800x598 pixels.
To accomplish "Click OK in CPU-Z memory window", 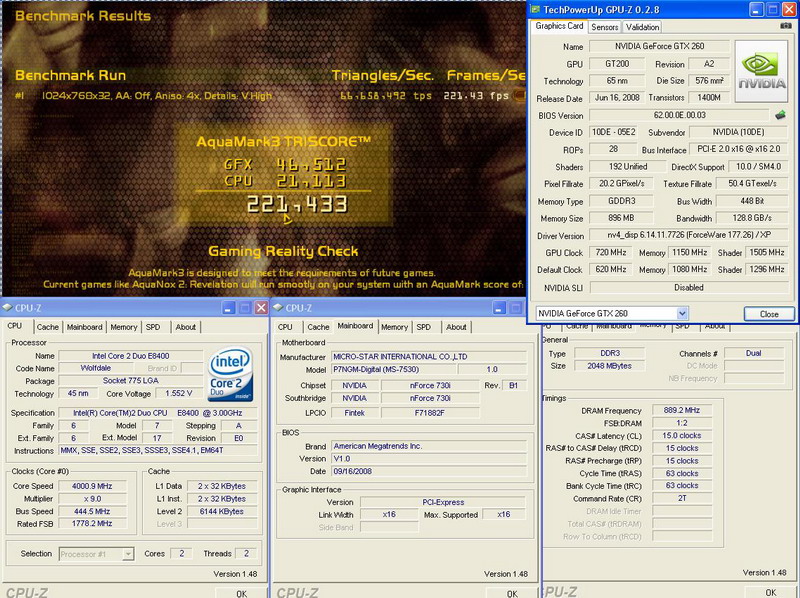I will (x=770, y=592).
